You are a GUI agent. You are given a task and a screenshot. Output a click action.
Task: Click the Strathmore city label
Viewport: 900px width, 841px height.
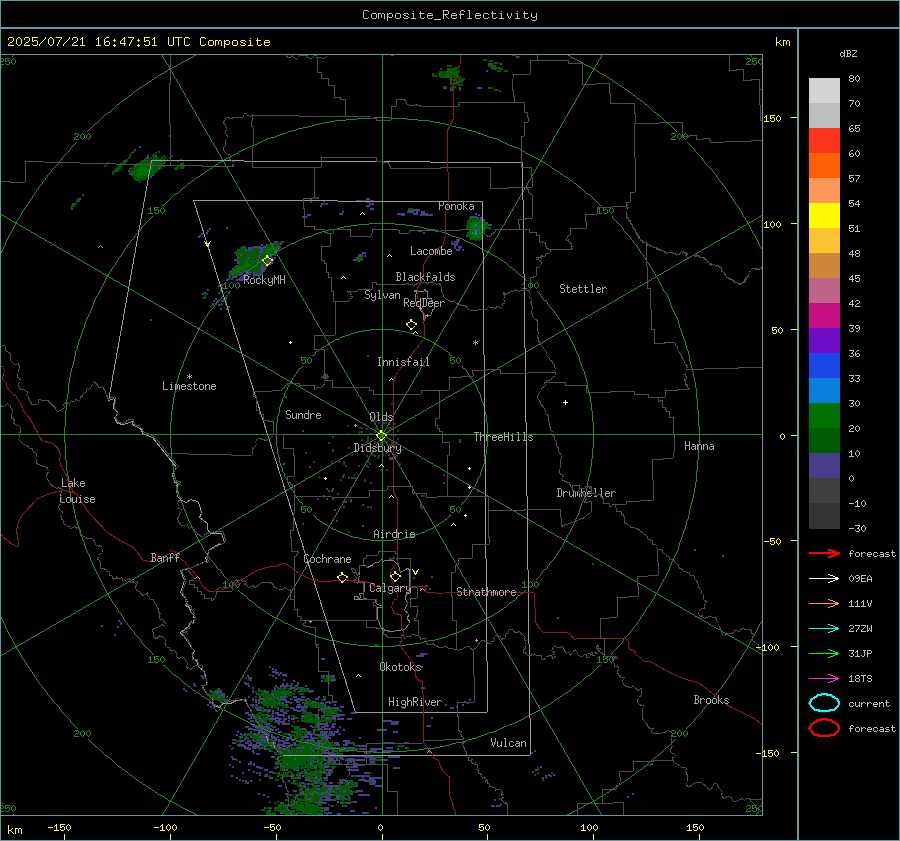486,592
